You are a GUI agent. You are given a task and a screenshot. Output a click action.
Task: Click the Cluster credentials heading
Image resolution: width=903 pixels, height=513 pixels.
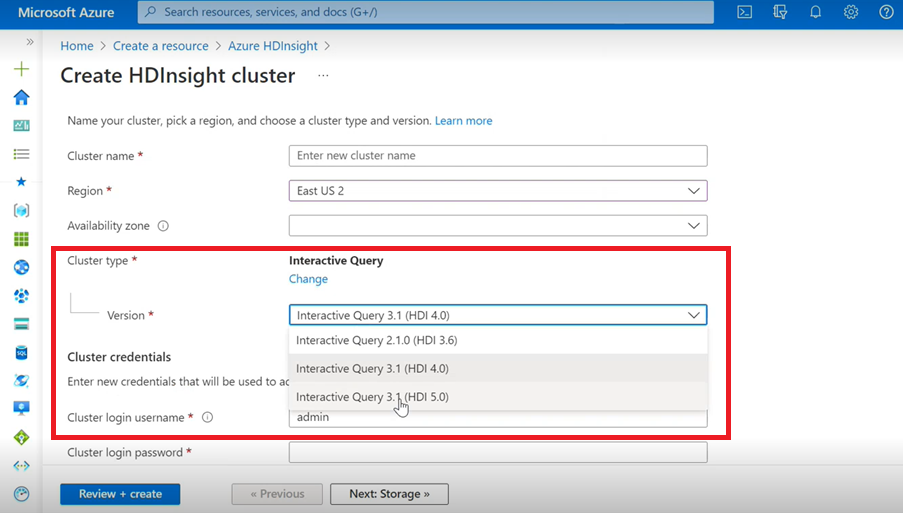coord(119,357)
